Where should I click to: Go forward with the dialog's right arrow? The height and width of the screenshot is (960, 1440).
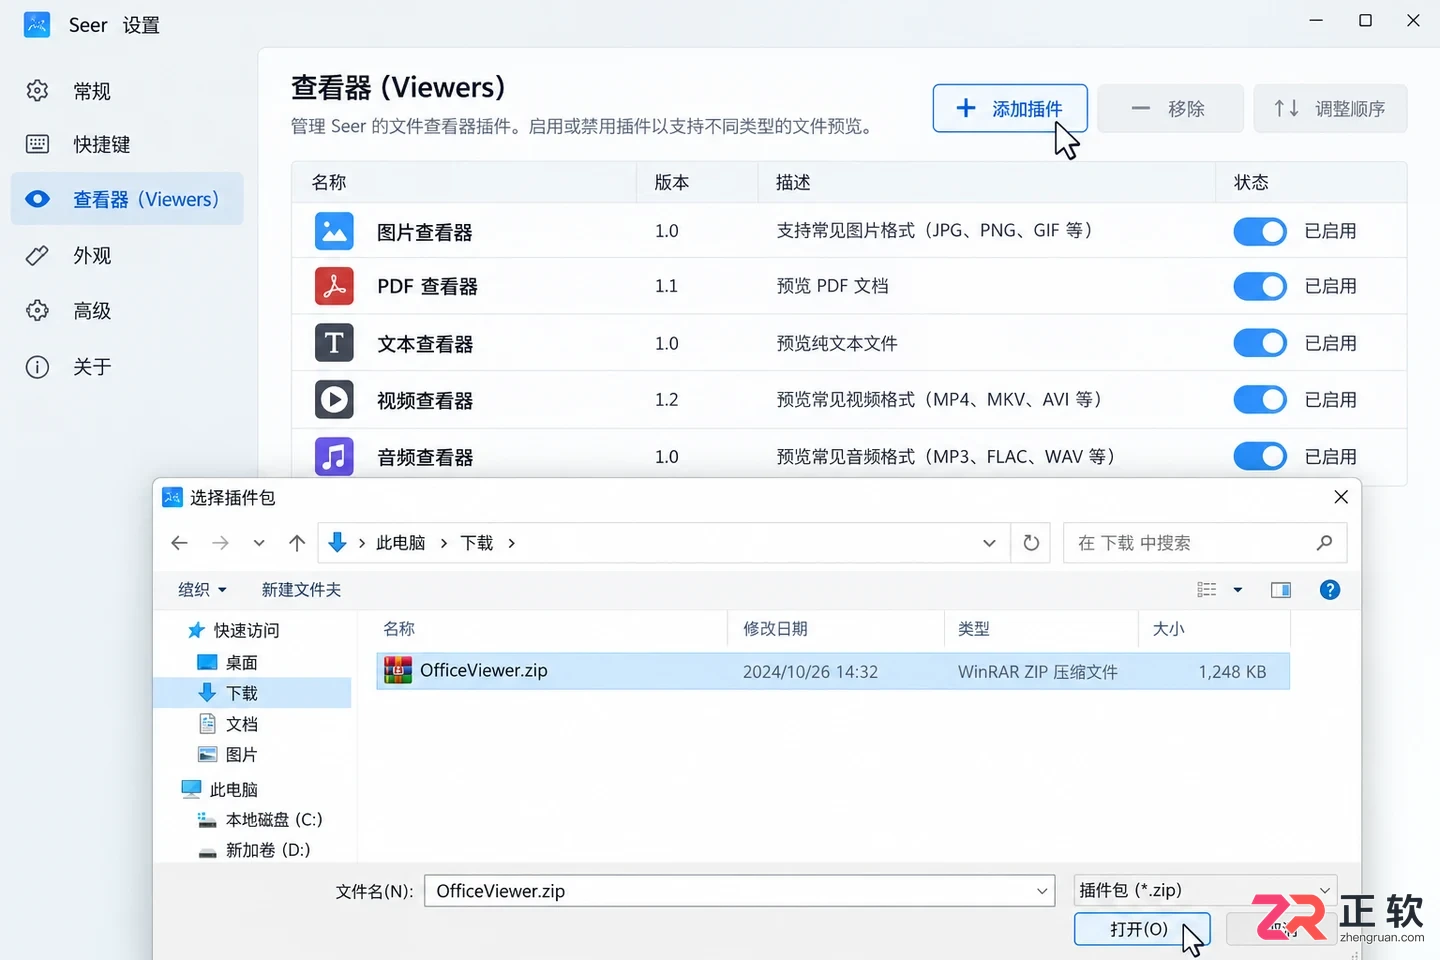click(x=220, y=543)
